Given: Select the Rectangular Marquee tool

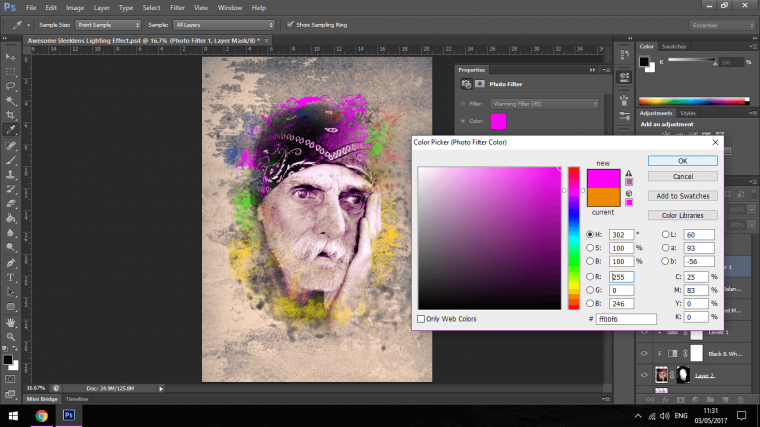Looking at the screenshot, I should pos(10,72).
